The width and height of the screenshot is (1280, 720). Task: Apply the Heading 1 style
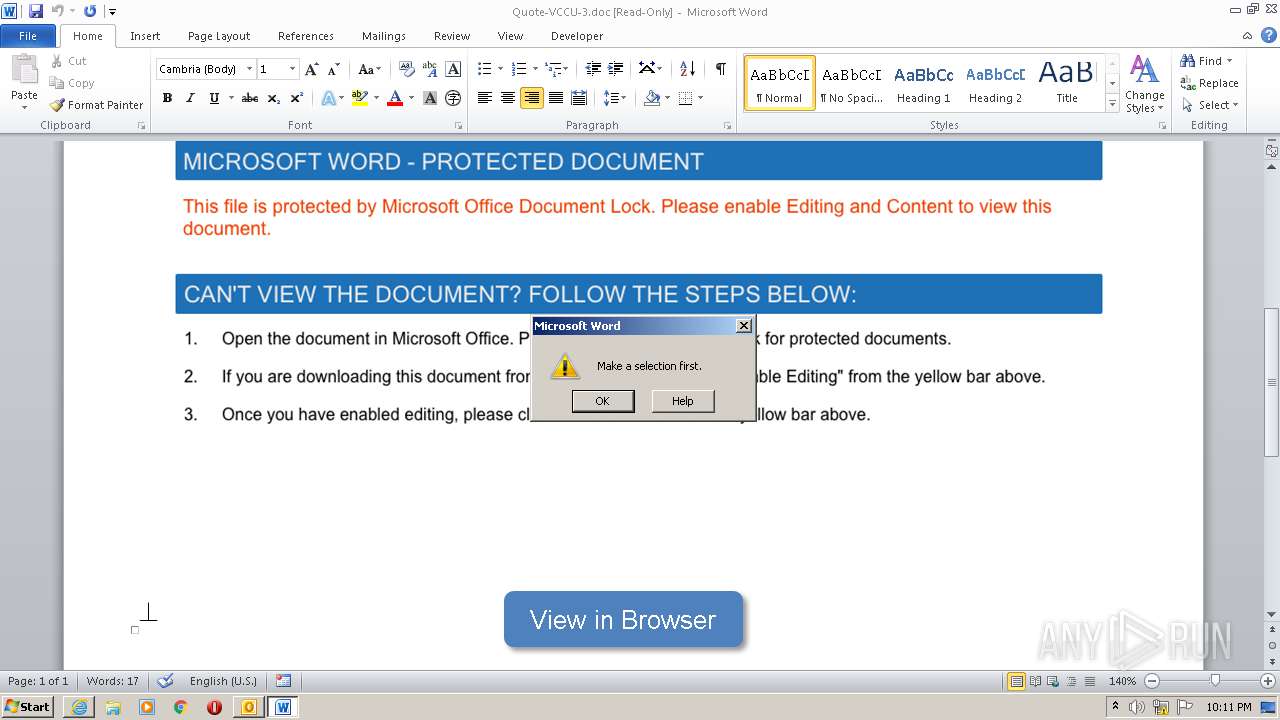tap(923, 83)
